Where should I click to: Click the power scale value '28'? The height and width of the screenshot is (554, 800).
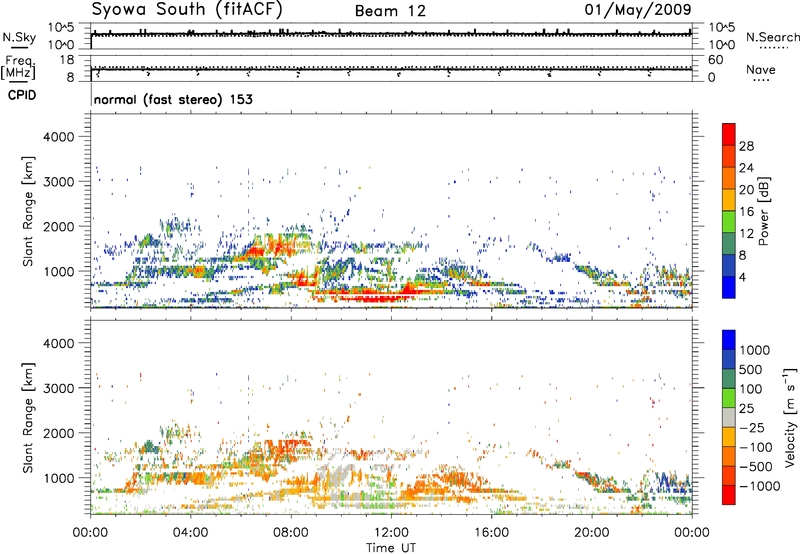pyautogui.click(x=746, y=146)
